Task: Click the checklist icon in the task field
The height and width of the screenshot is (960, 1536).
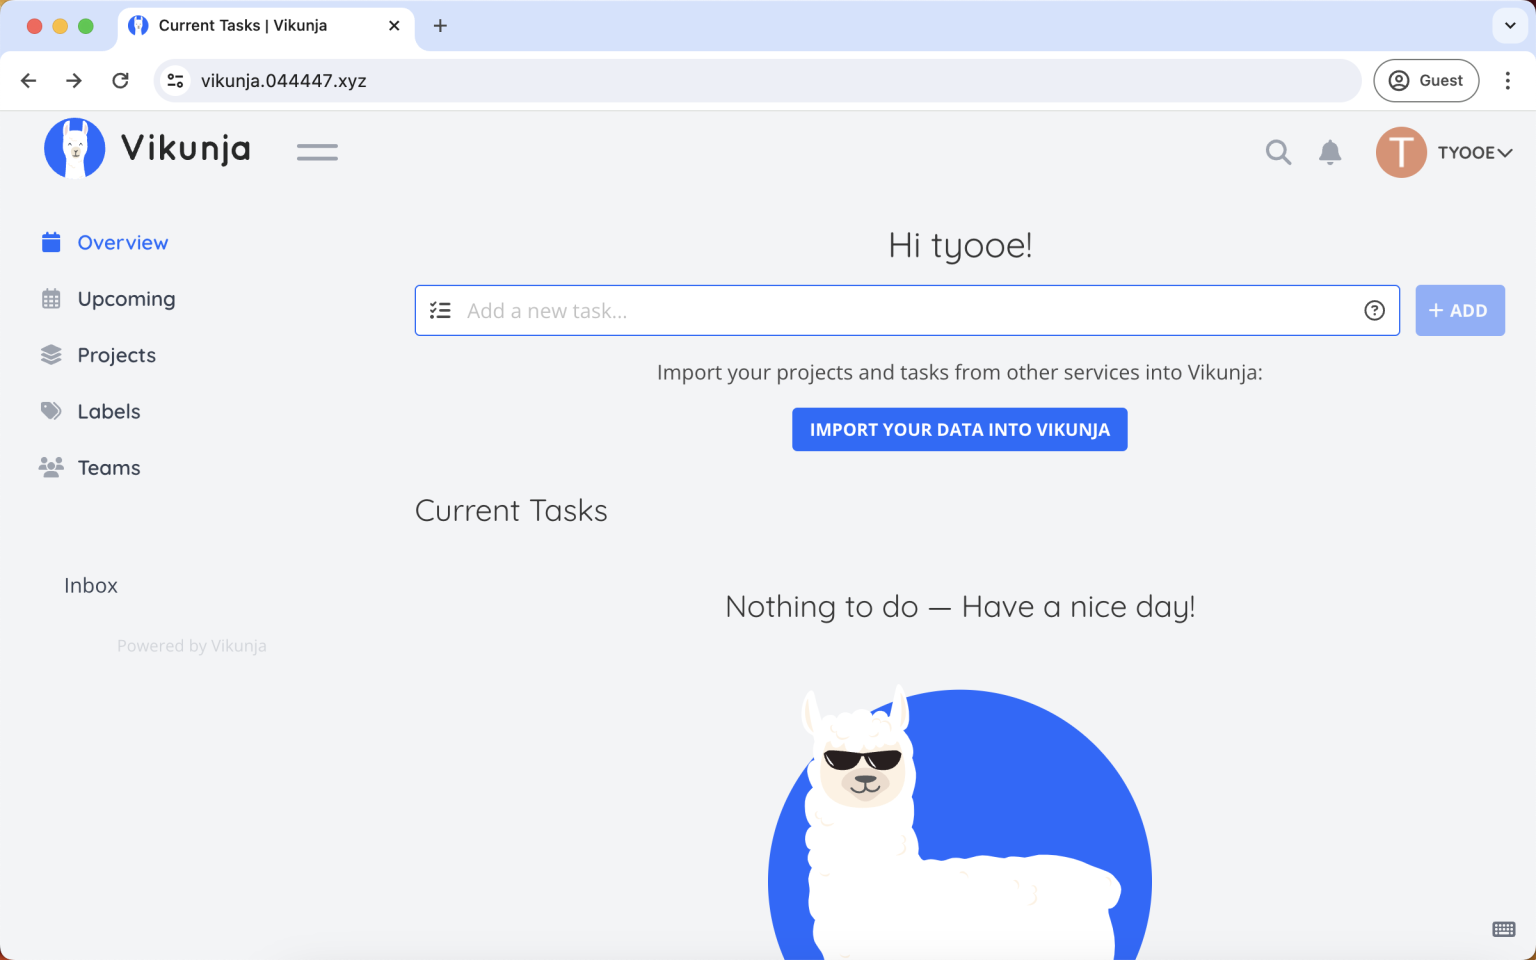Action: click(x=440, y=310)
